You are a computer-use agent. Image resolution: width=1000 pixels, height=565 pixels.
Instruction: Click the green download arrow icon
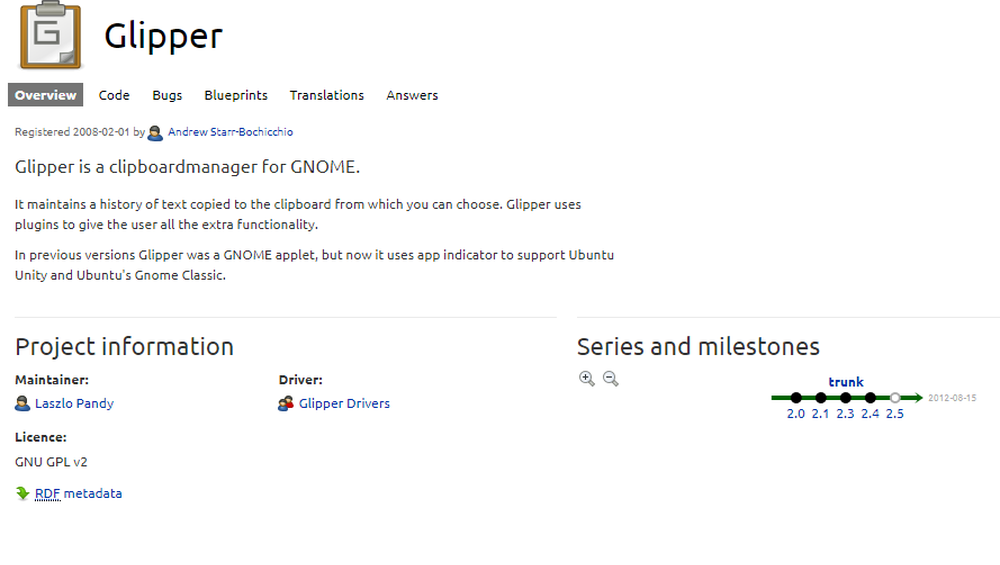(x=22, y=494)
